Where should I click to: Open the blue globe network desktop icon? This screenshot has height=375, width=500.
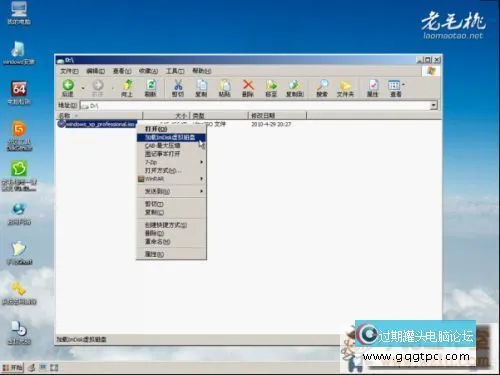pyautogui.click(x=19, y=209)
